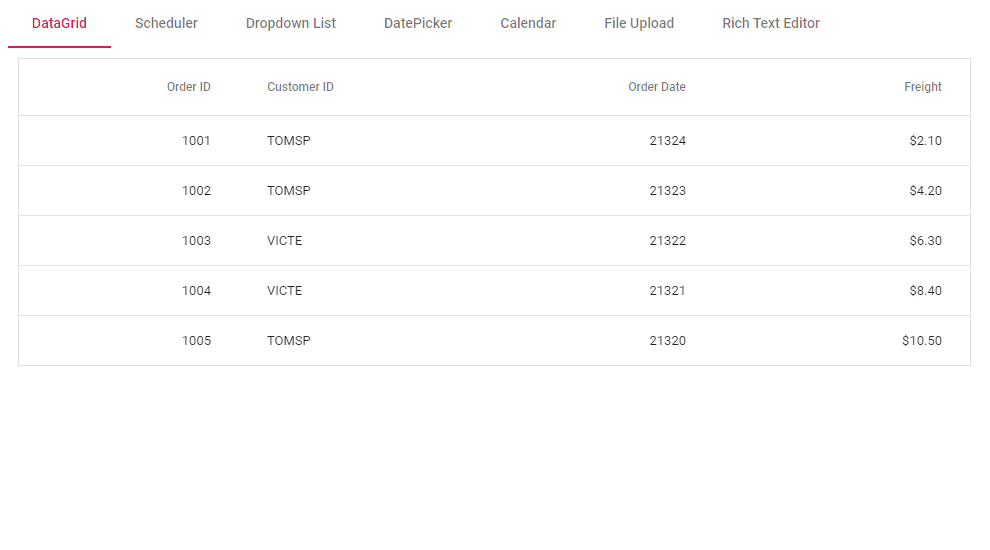This screenshot has height=550, width=990.
Task: Click VICTE in order 1003 row
Action: tap(284, 241)
